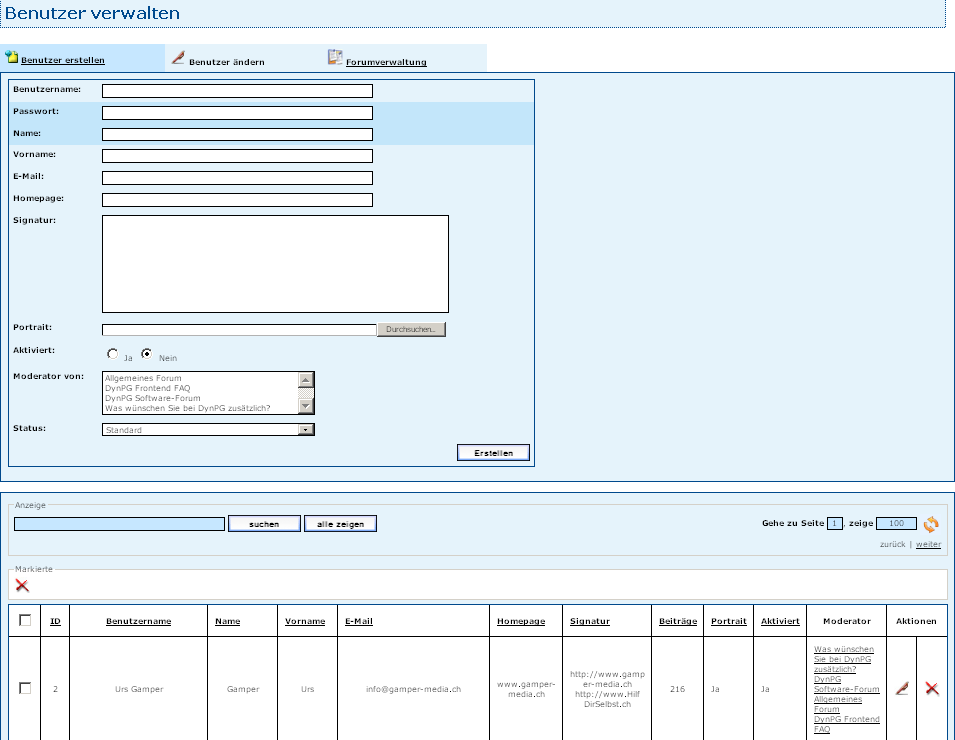Tick the checkbox for user ID 2
The height and width of the screenshot is (740, 955).
25,688
